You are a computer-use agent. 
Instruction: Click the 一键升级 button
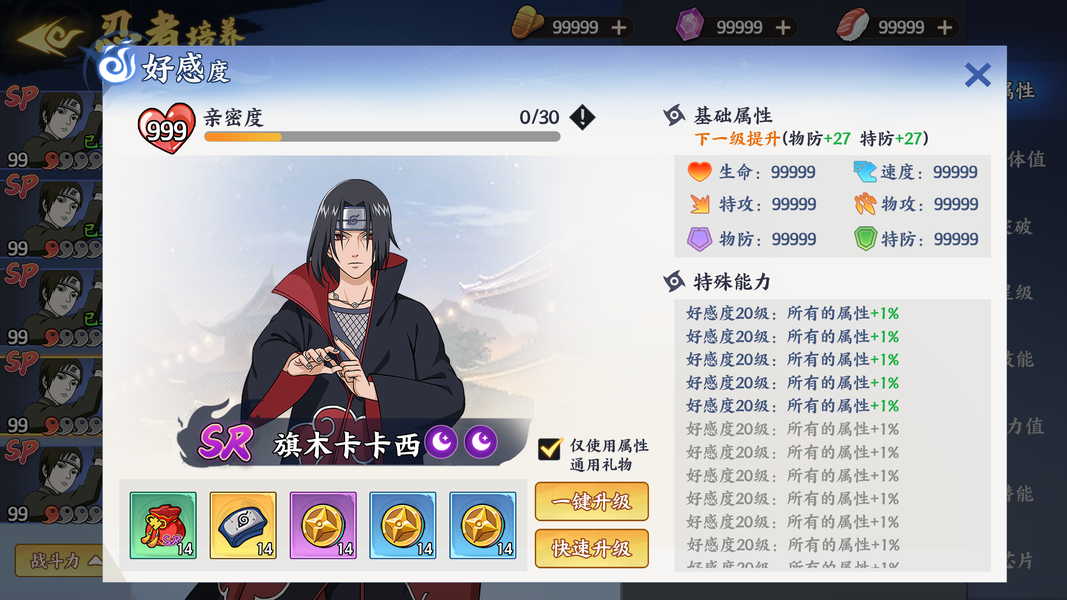(x=591, y=501)
